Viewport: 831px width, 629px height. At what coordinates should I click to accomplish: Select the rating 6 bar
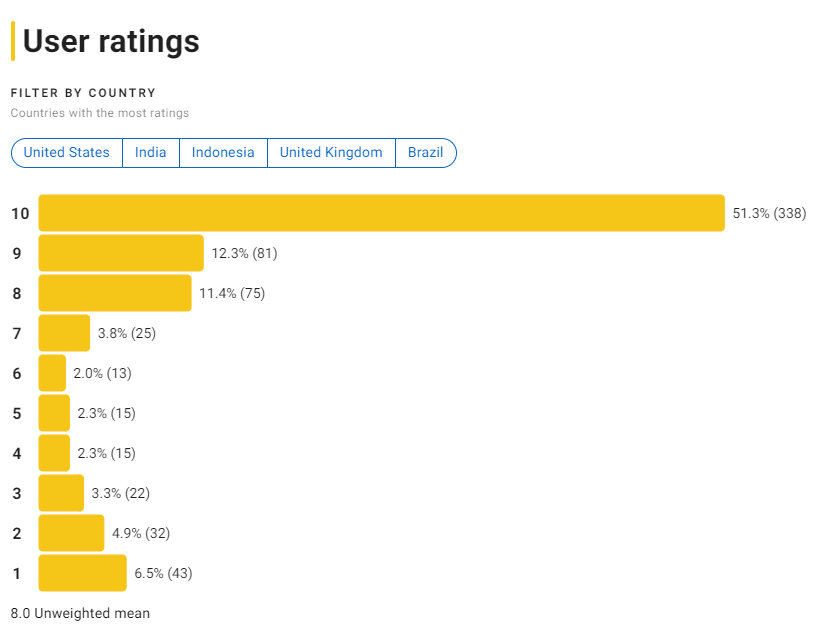click(x=52, y=373)
